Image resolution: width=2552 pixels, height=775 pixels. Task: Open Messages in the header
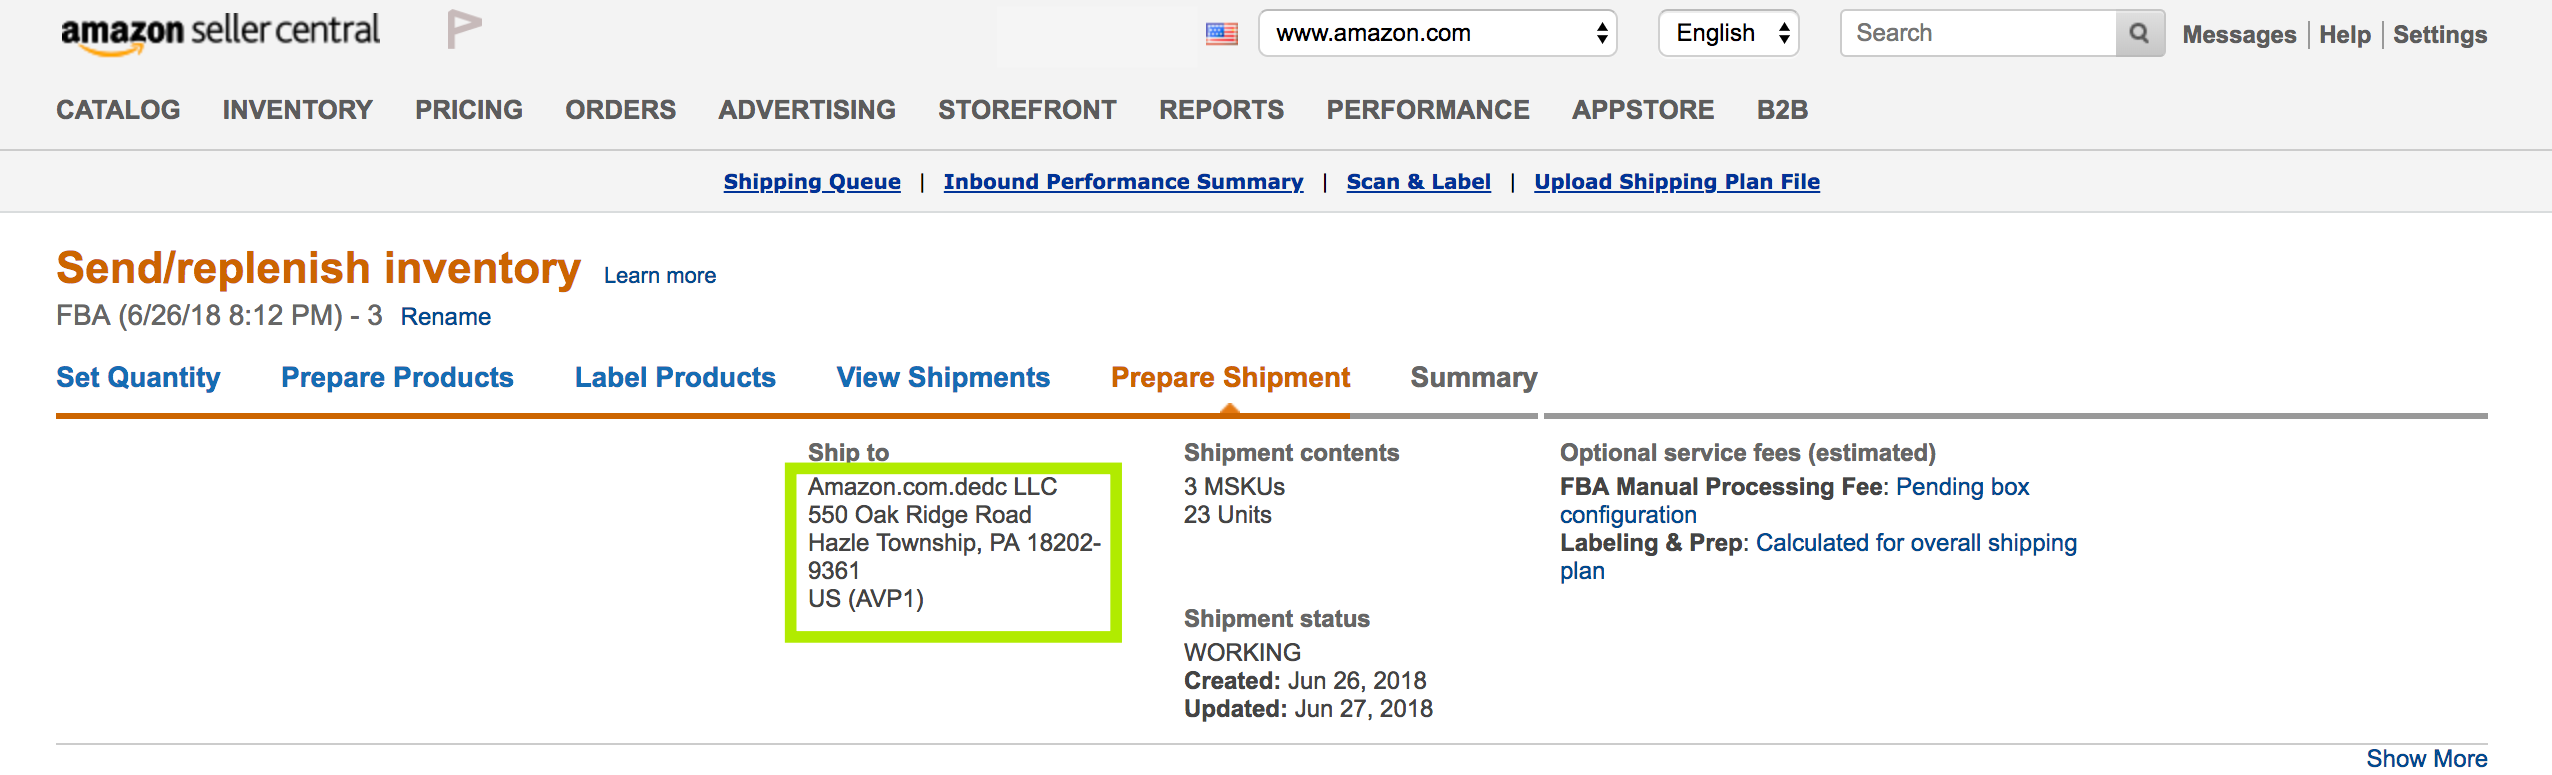pos(2239,35)
